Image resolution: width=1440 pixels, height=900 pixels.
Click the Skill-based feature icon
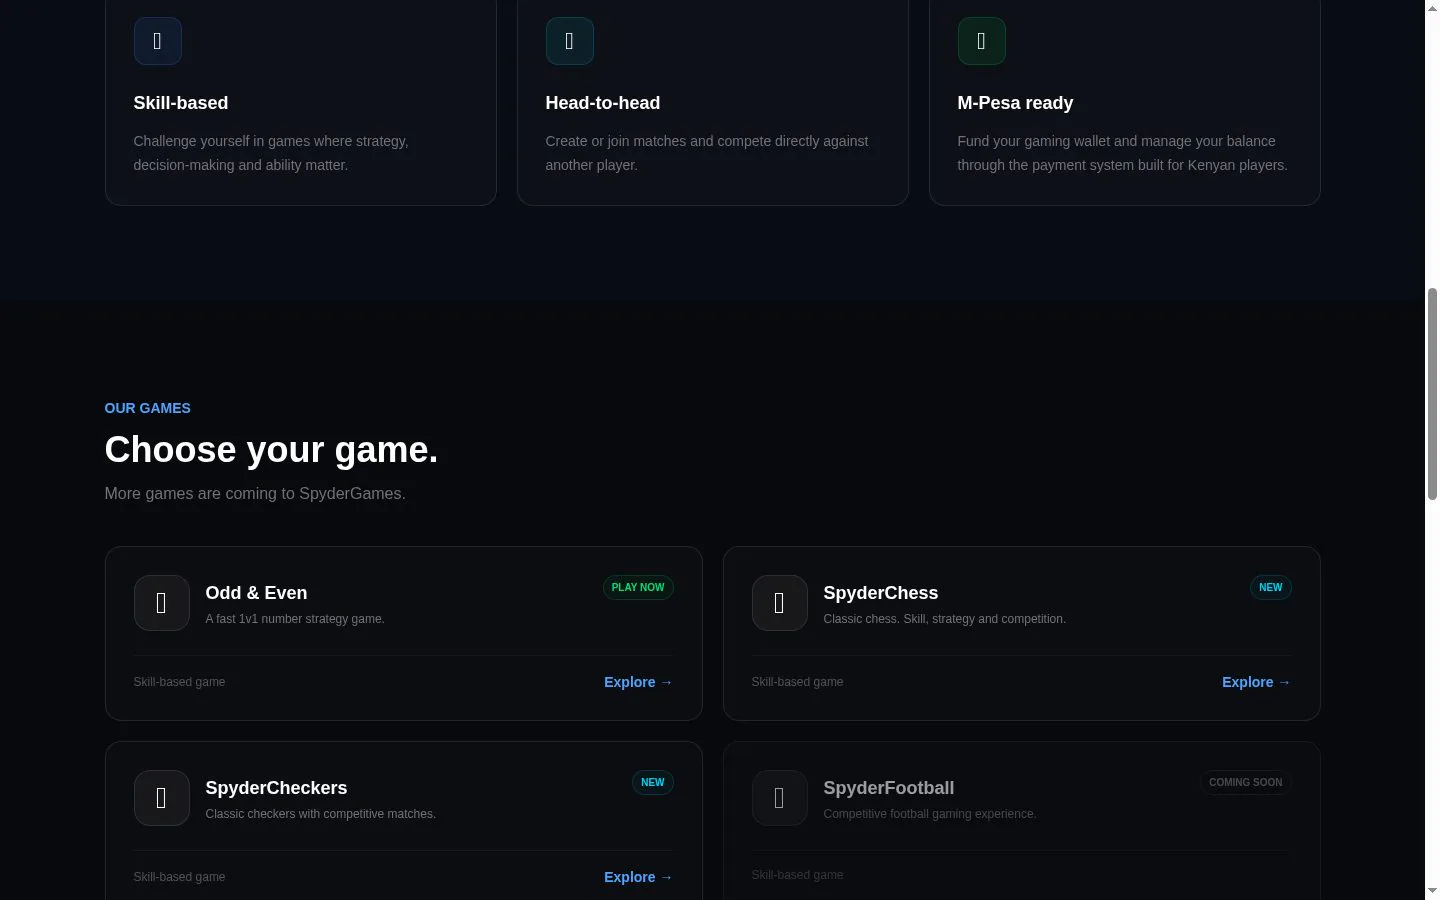(157, 41)
